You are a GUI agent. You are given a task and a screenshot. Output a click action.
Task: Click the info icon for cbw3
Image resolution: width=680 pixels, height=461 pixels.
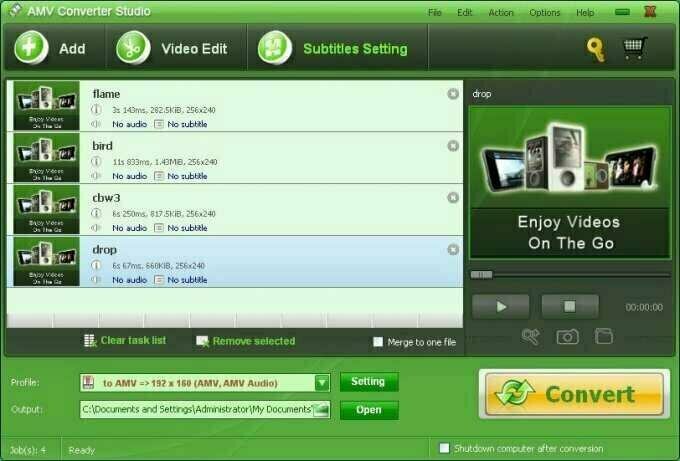pyautogui.click(x=96, y=213)
